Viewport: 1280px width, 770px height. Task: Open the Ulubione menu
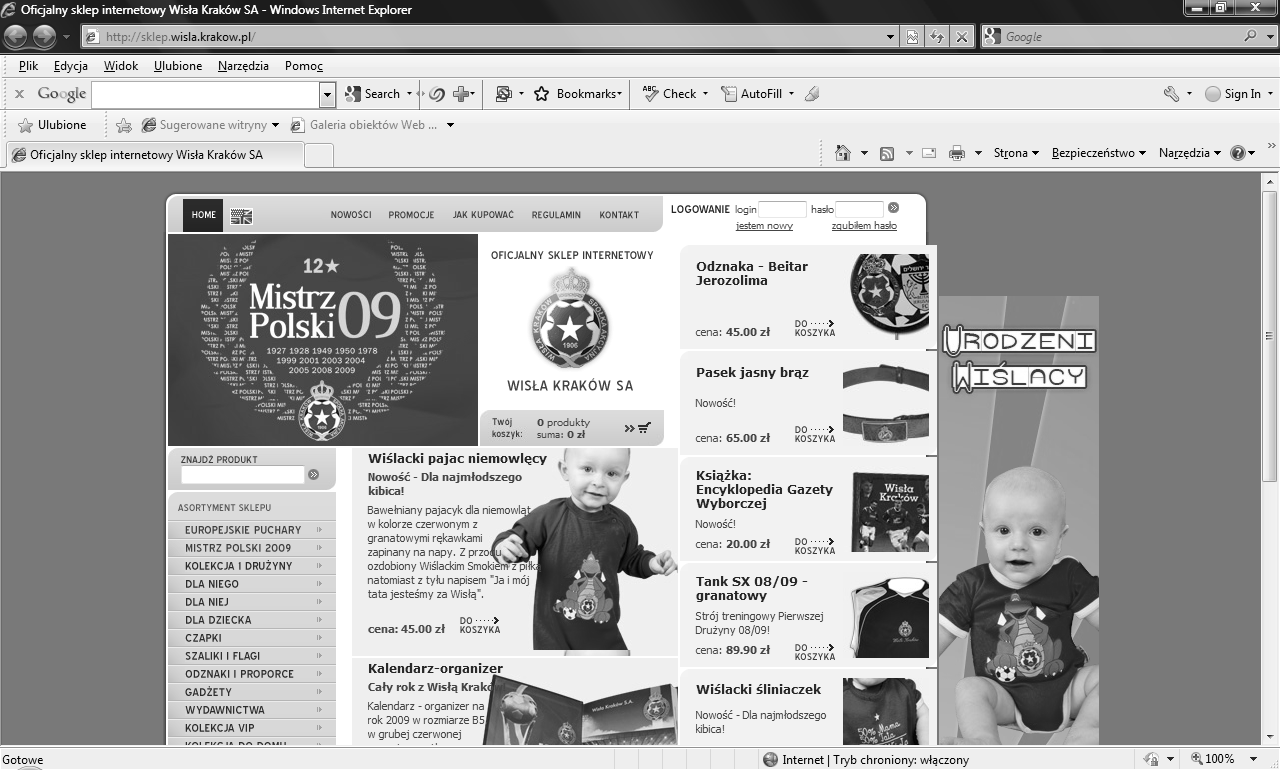[178, 66]
